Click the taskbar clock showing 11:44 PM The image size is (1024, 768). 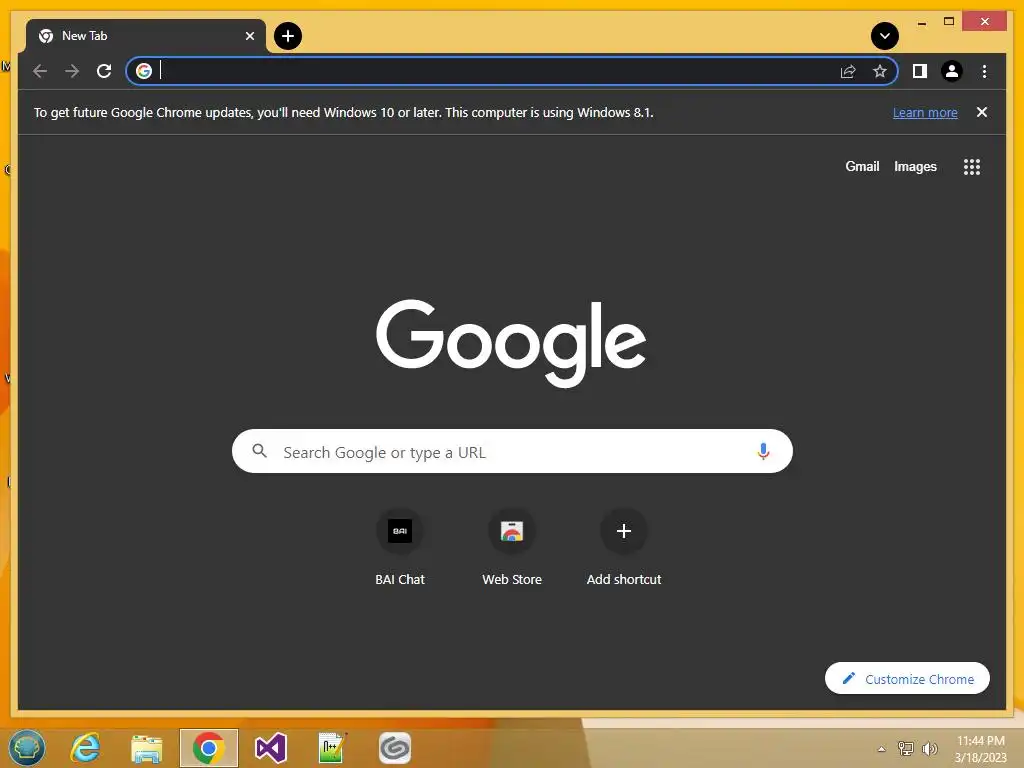pos(980,748)
